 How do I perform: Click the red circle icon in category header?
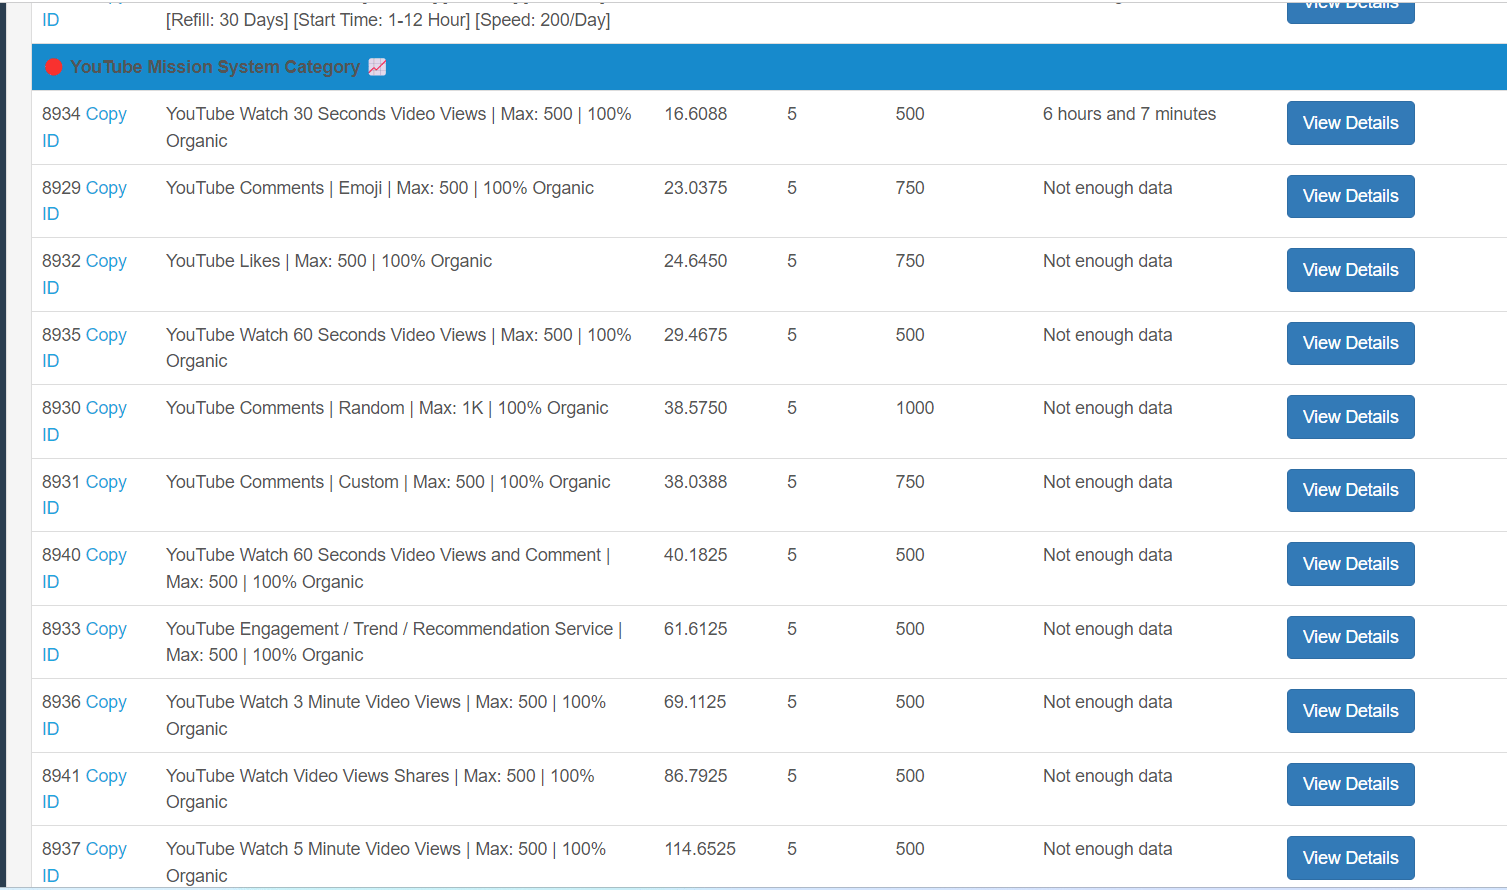[54, 67]
